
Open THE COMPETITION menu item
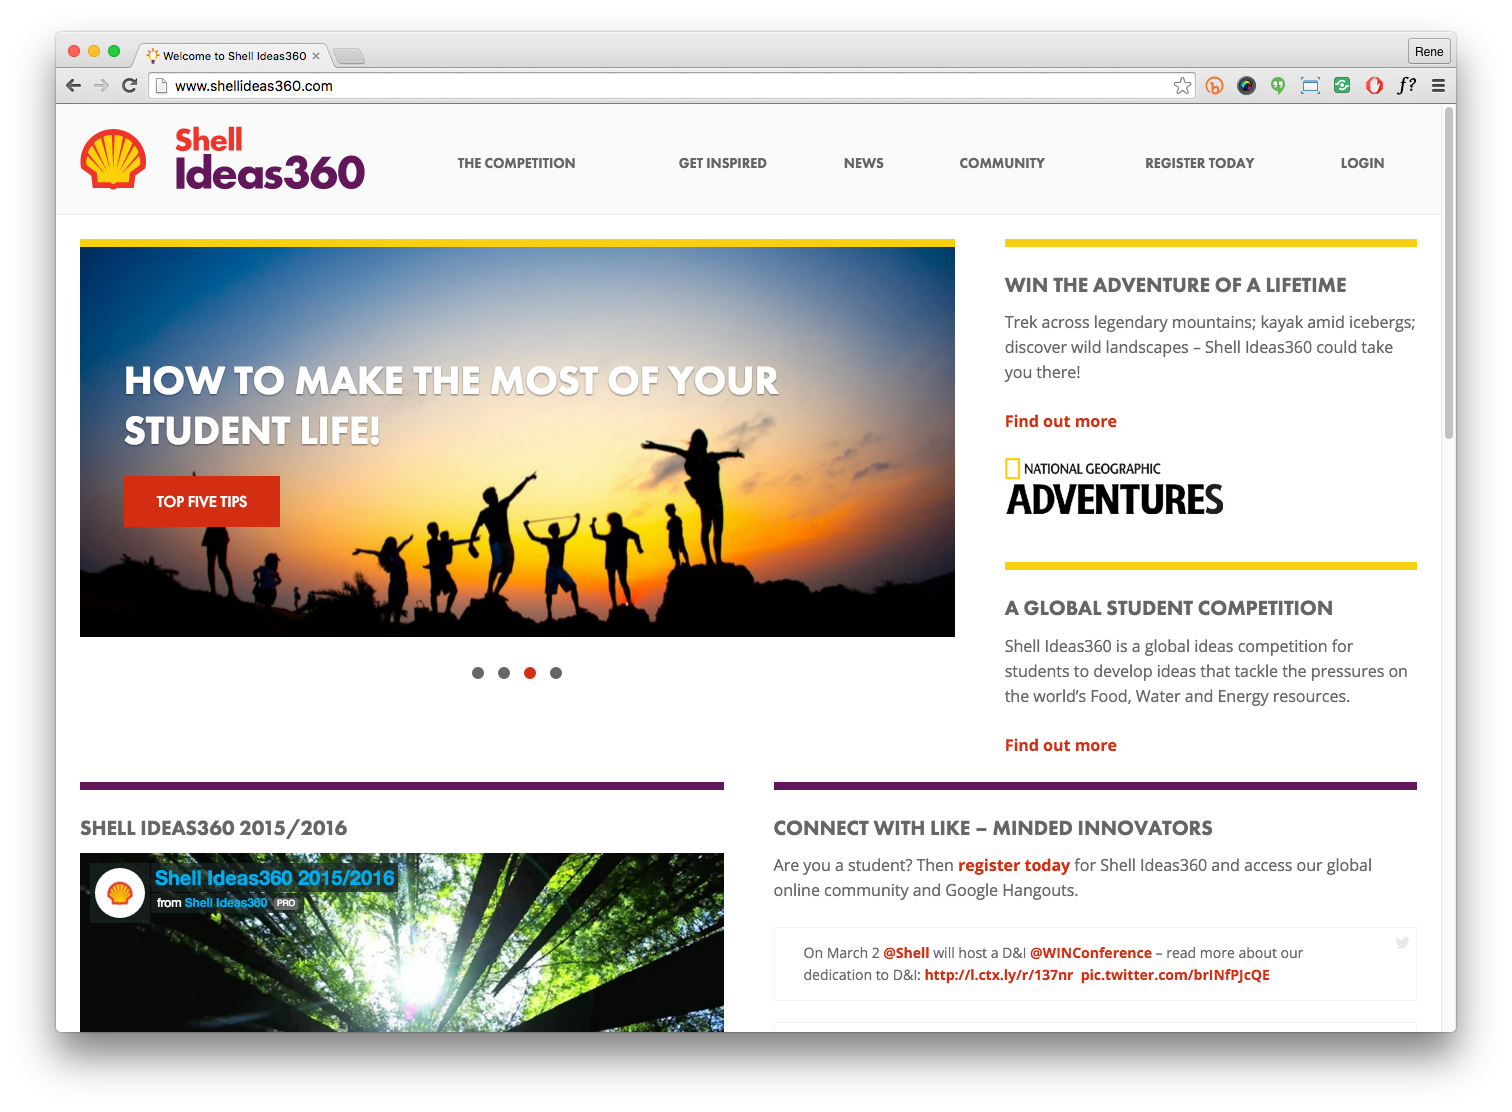516,163
